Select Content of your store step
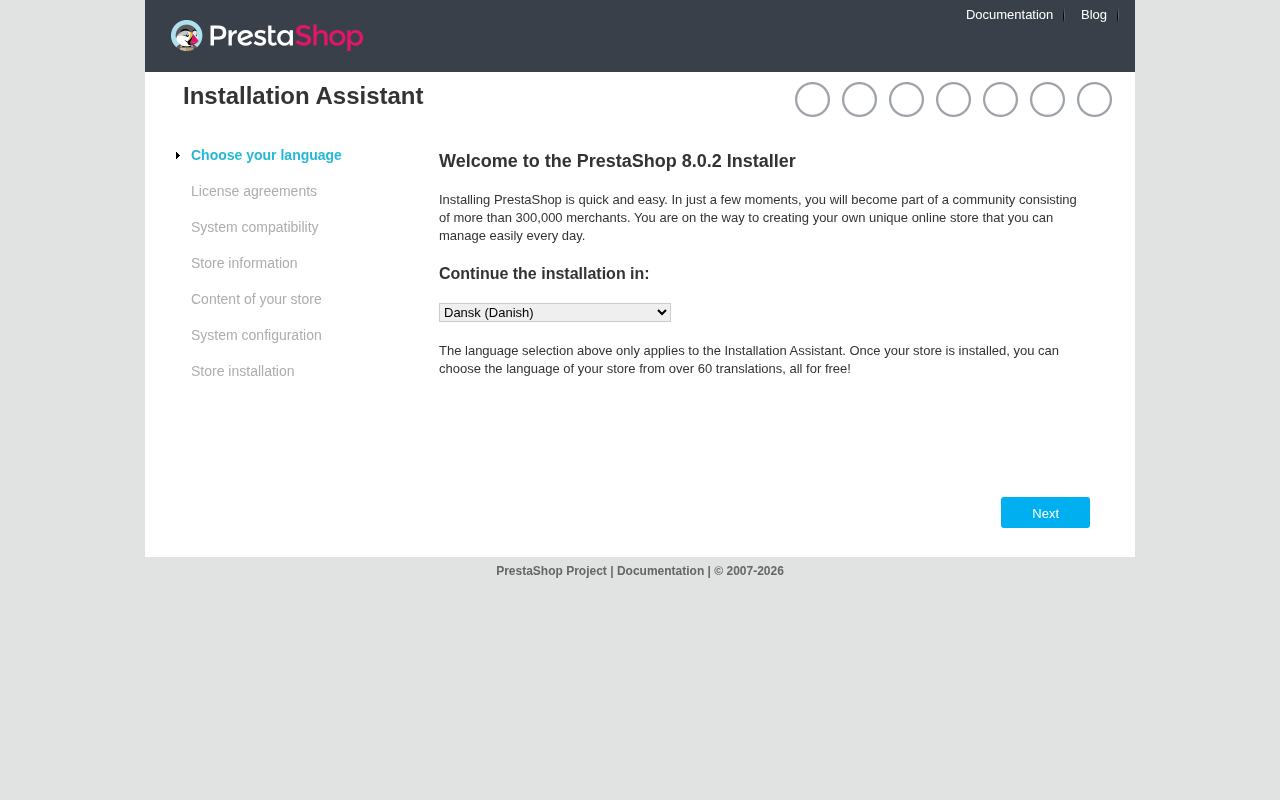The width and height of the screenshot is (1280, 800). click(x=256, y=299)
